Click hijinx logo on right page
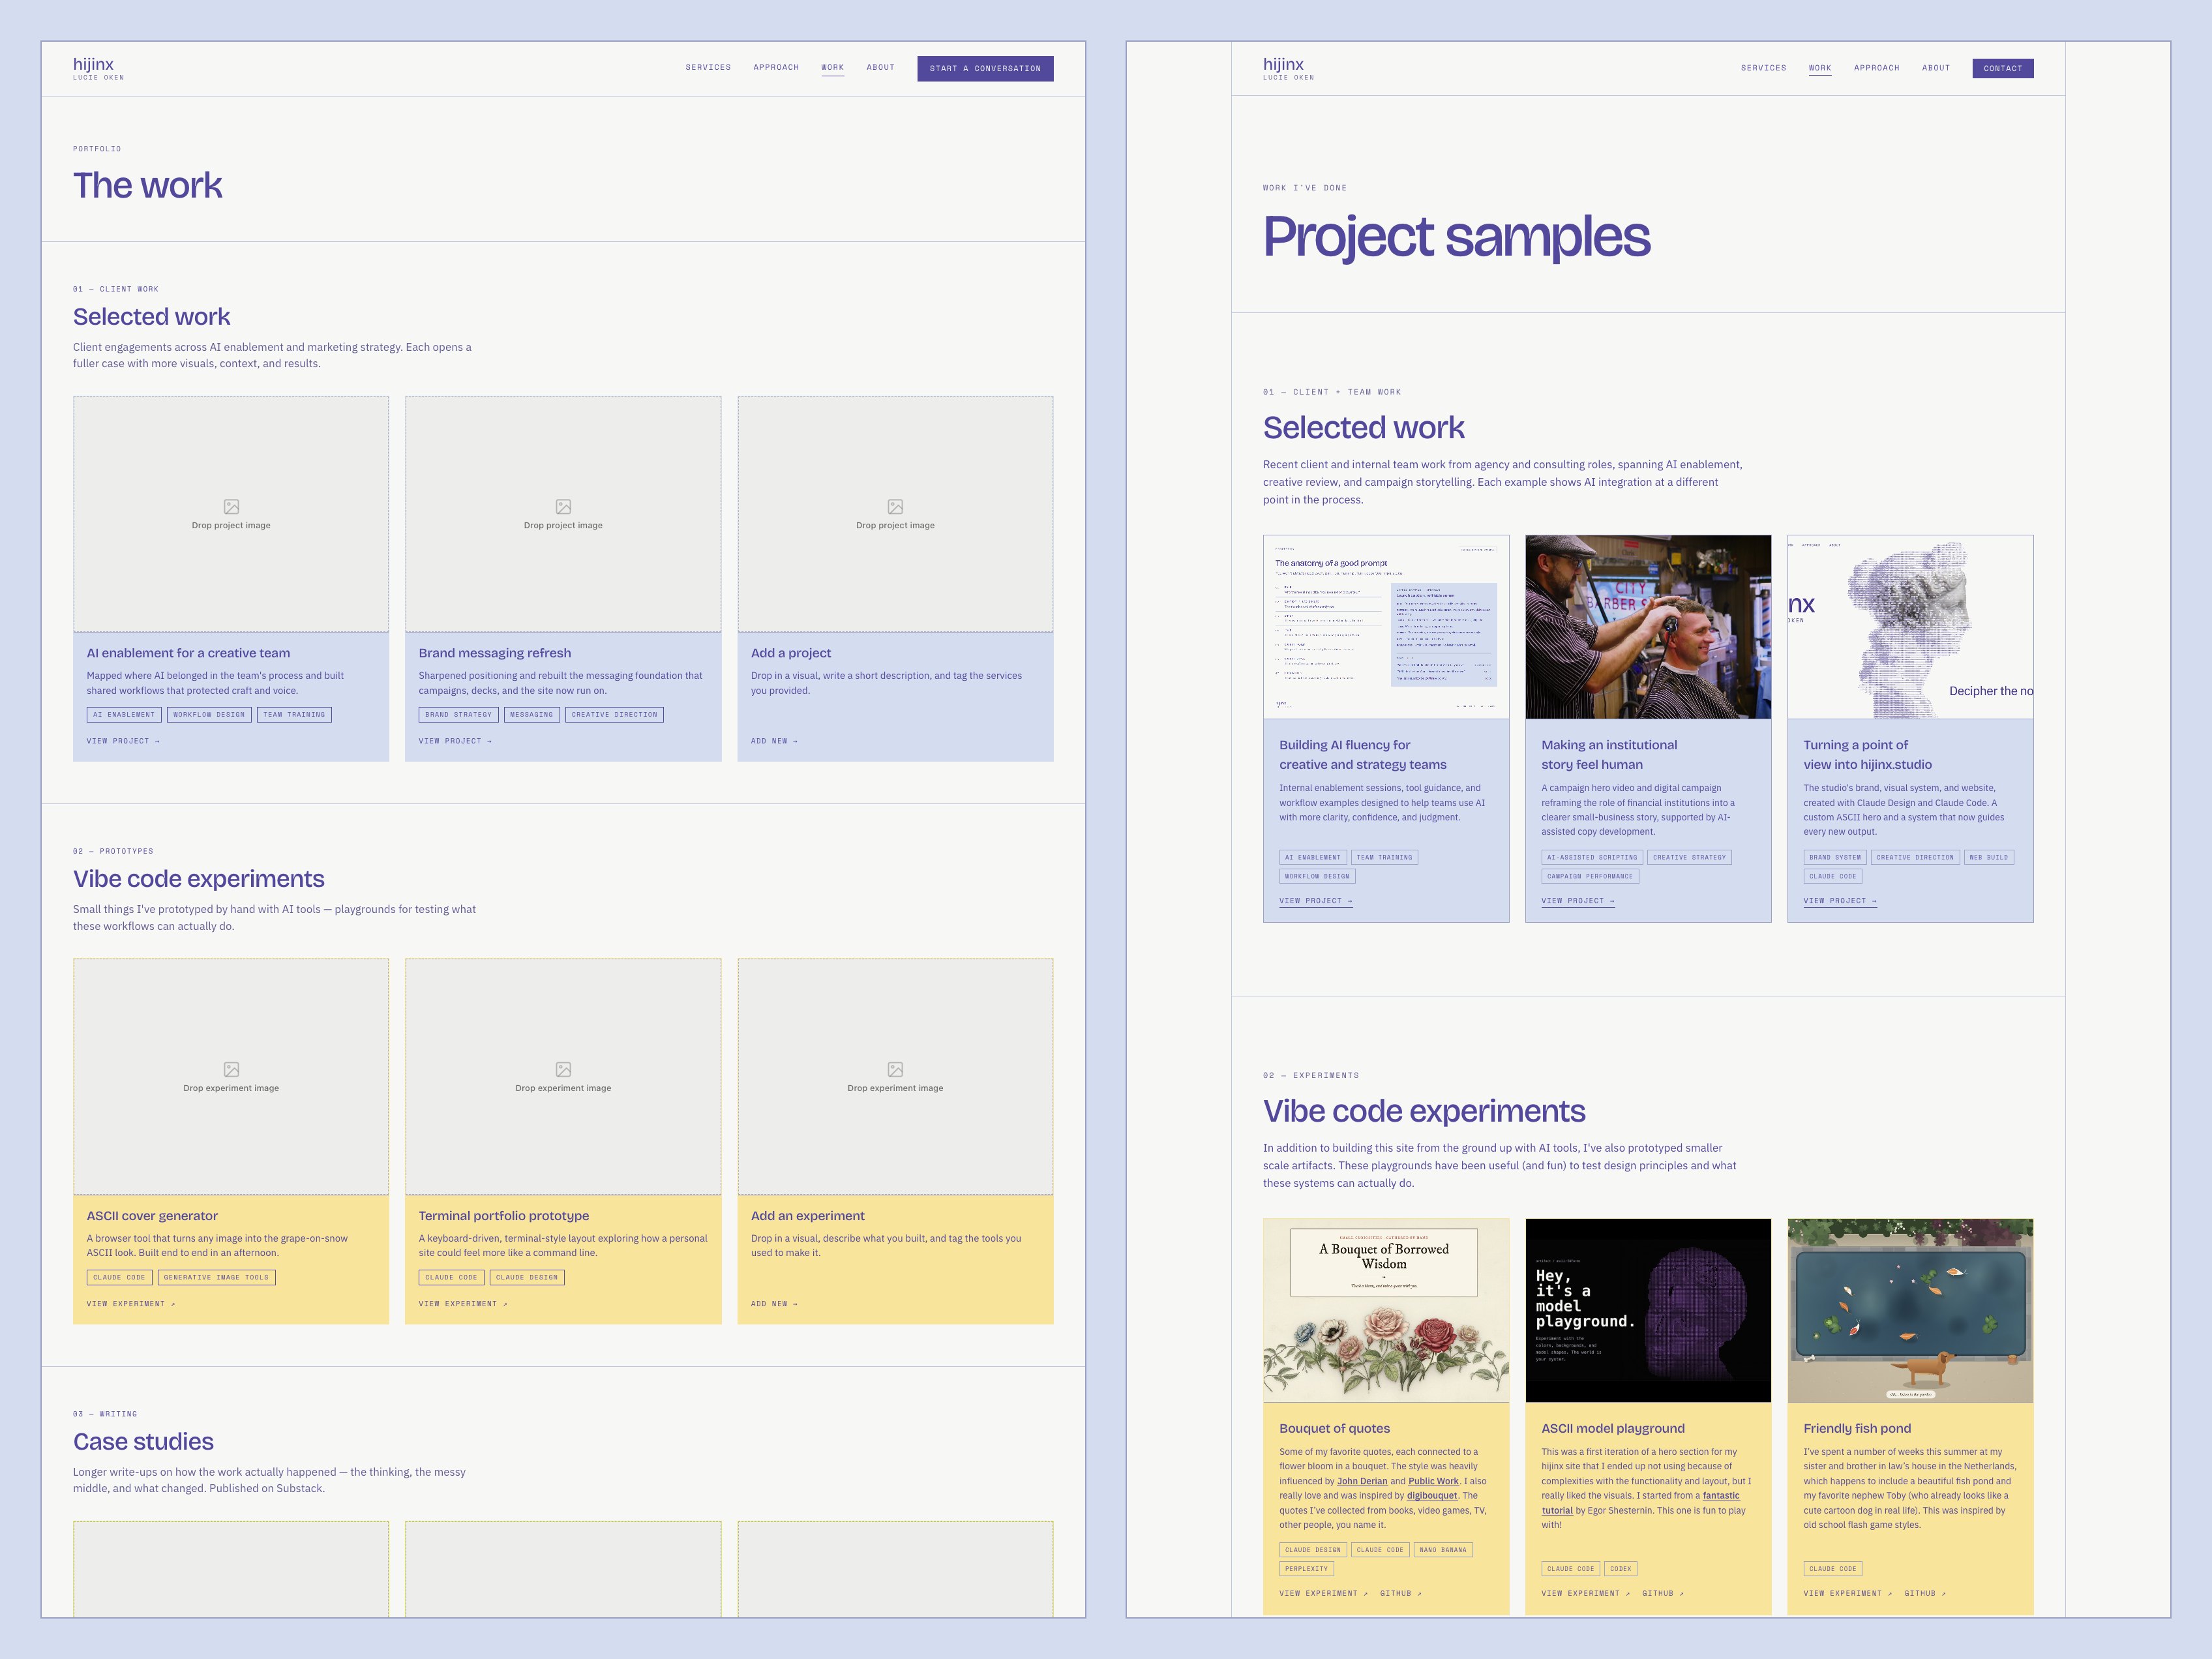 tap(1288, 68)
